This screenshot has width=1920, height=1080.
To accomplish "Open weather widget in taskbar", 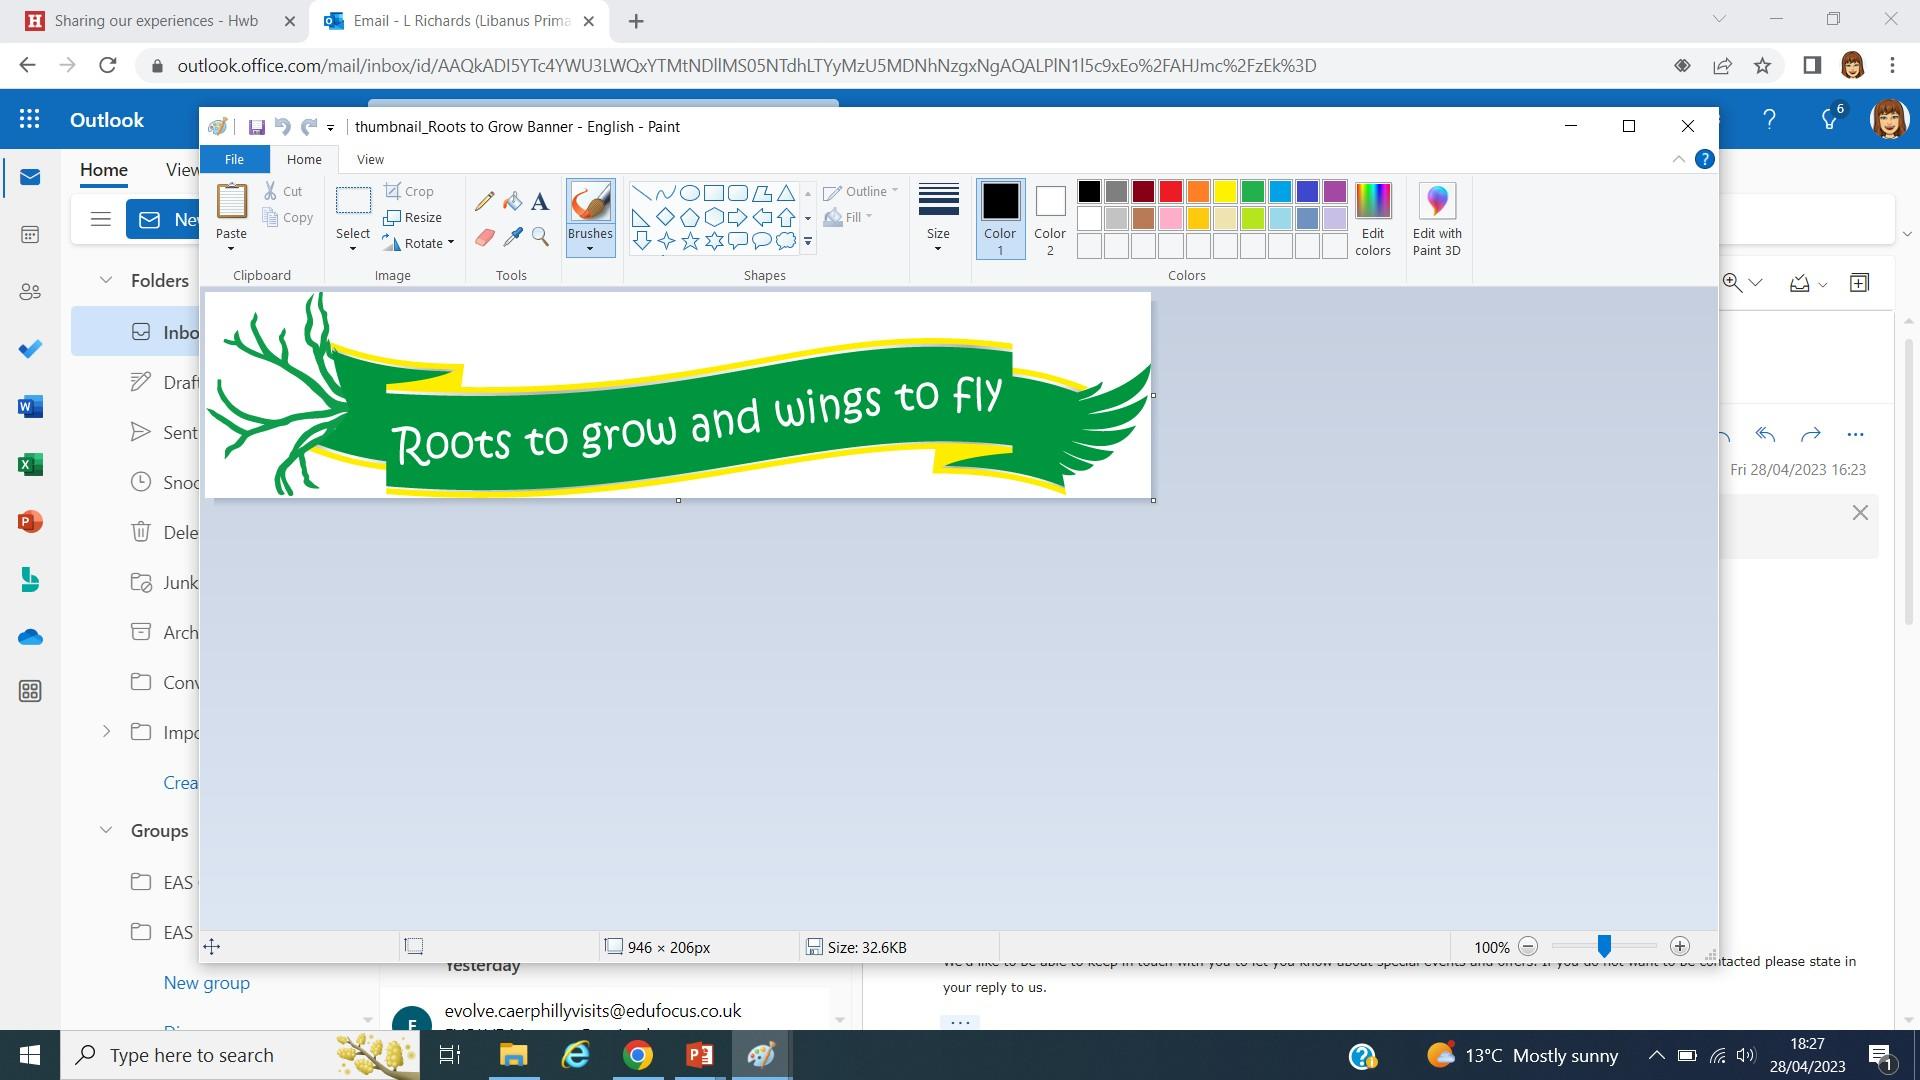I will pyautogui.click(x=1522, y=1055).
